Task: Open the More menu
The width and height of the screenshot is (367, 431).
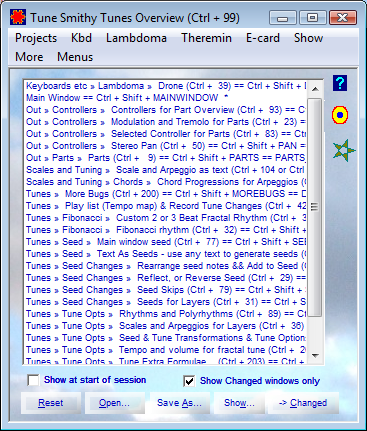Action: click(29, 57)
